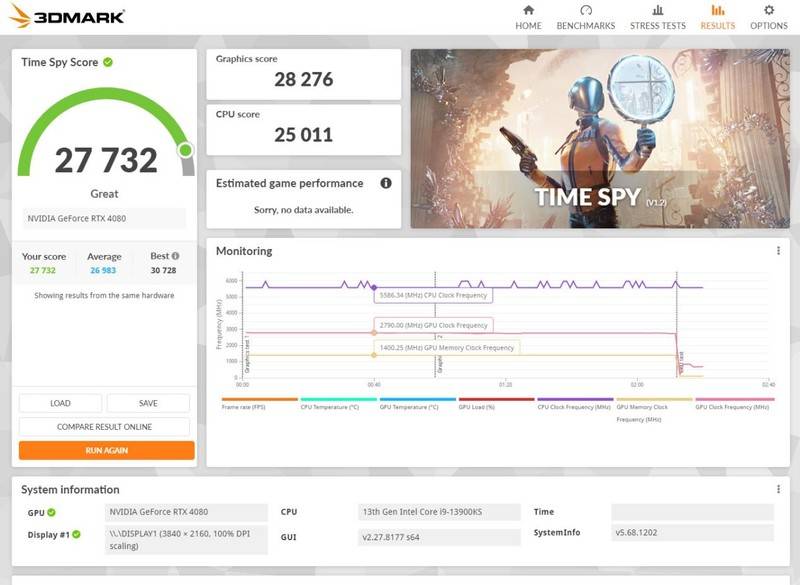This screenshot has height=585, width=800.
Task: Click Compare Result Online
Action: 104,426
